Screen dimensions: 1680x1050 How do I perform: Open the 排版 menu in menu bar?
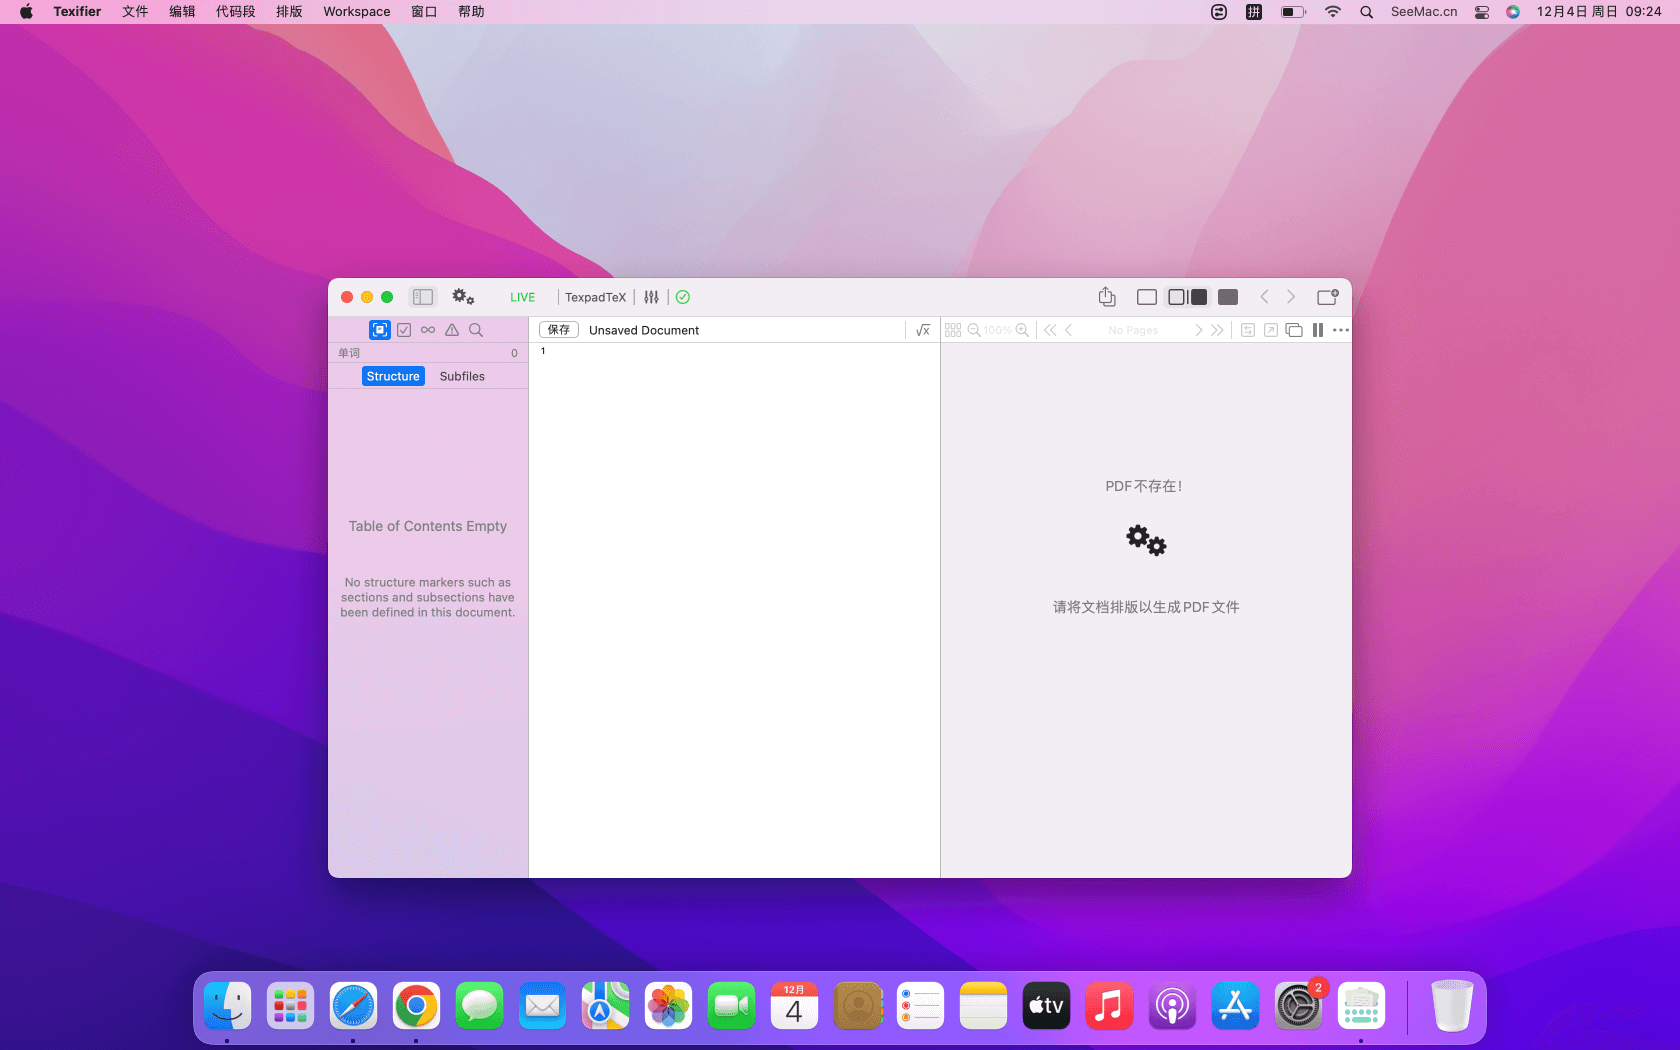click(x=289, y=12)
